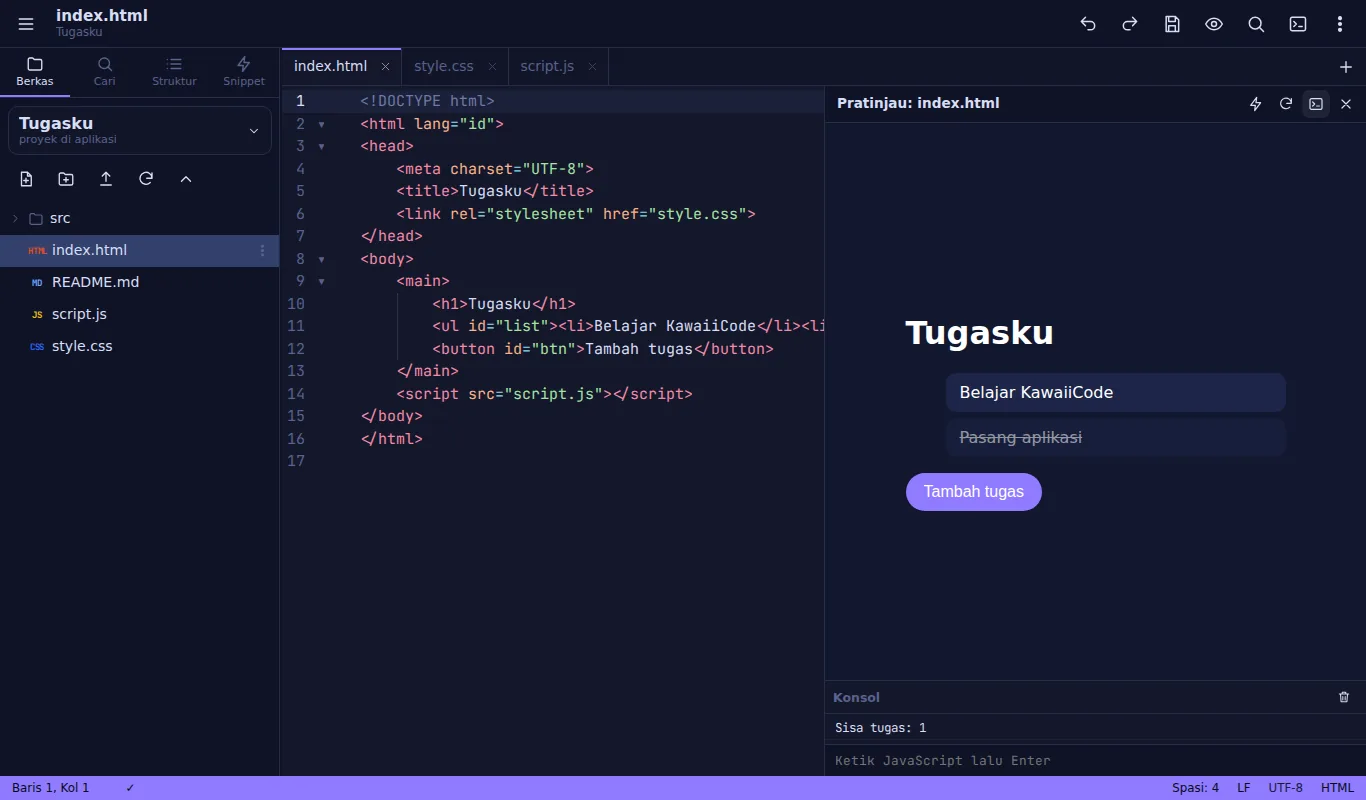This screenshot has height=800, width=1366.
Task: Open the more options kebab menu
Action: [1340, 24]
